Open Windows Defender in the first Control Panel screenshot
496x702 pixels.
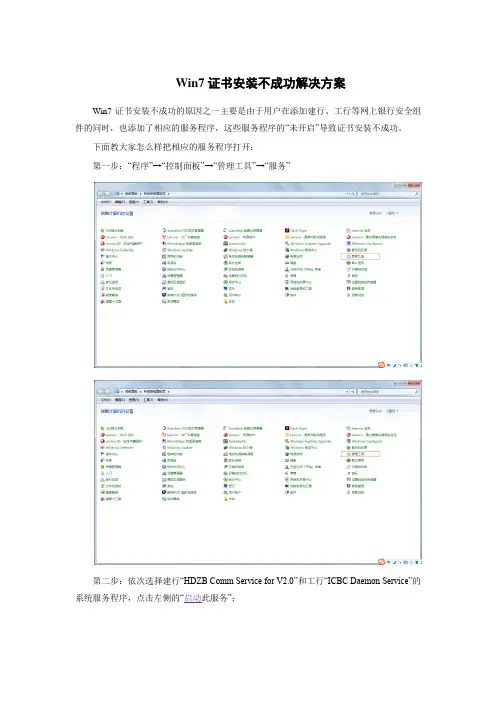[x=117, y=250]
